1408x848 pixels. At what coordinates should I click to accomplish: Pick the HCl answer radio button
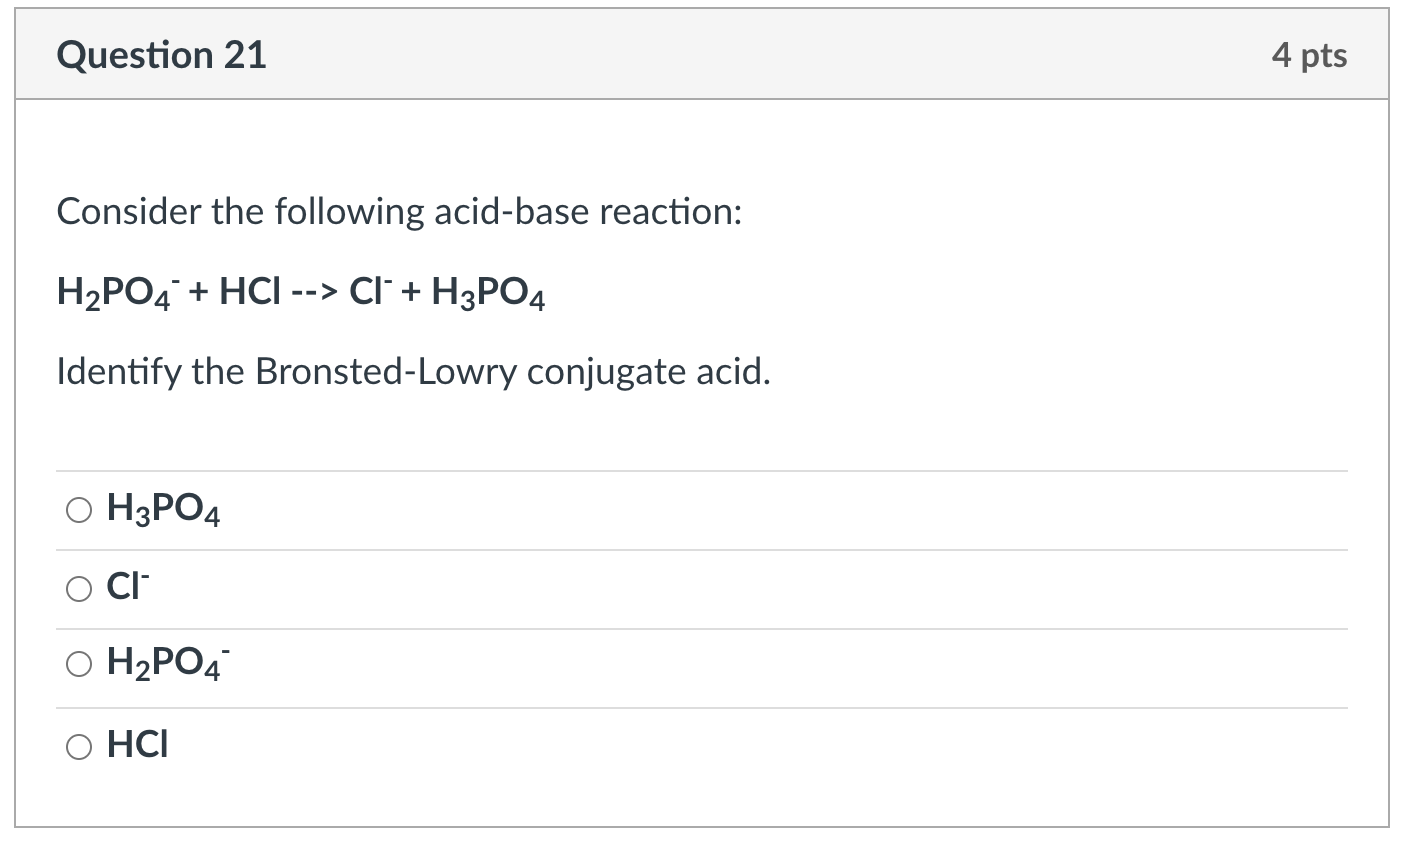click(79, 746)
